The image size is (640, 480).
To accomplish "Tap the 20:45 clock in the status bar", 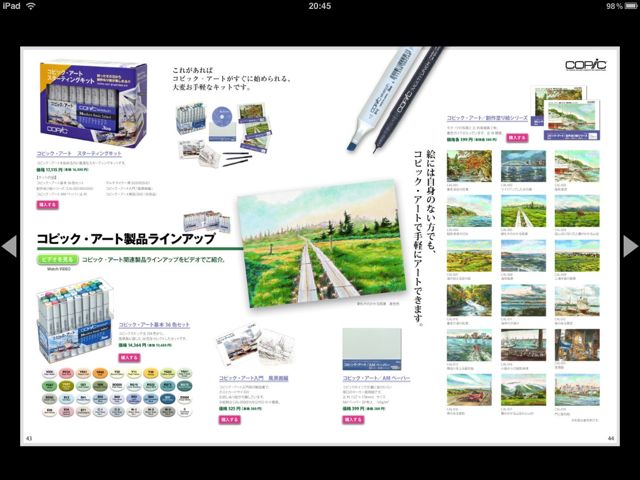I will click(320, 6).
